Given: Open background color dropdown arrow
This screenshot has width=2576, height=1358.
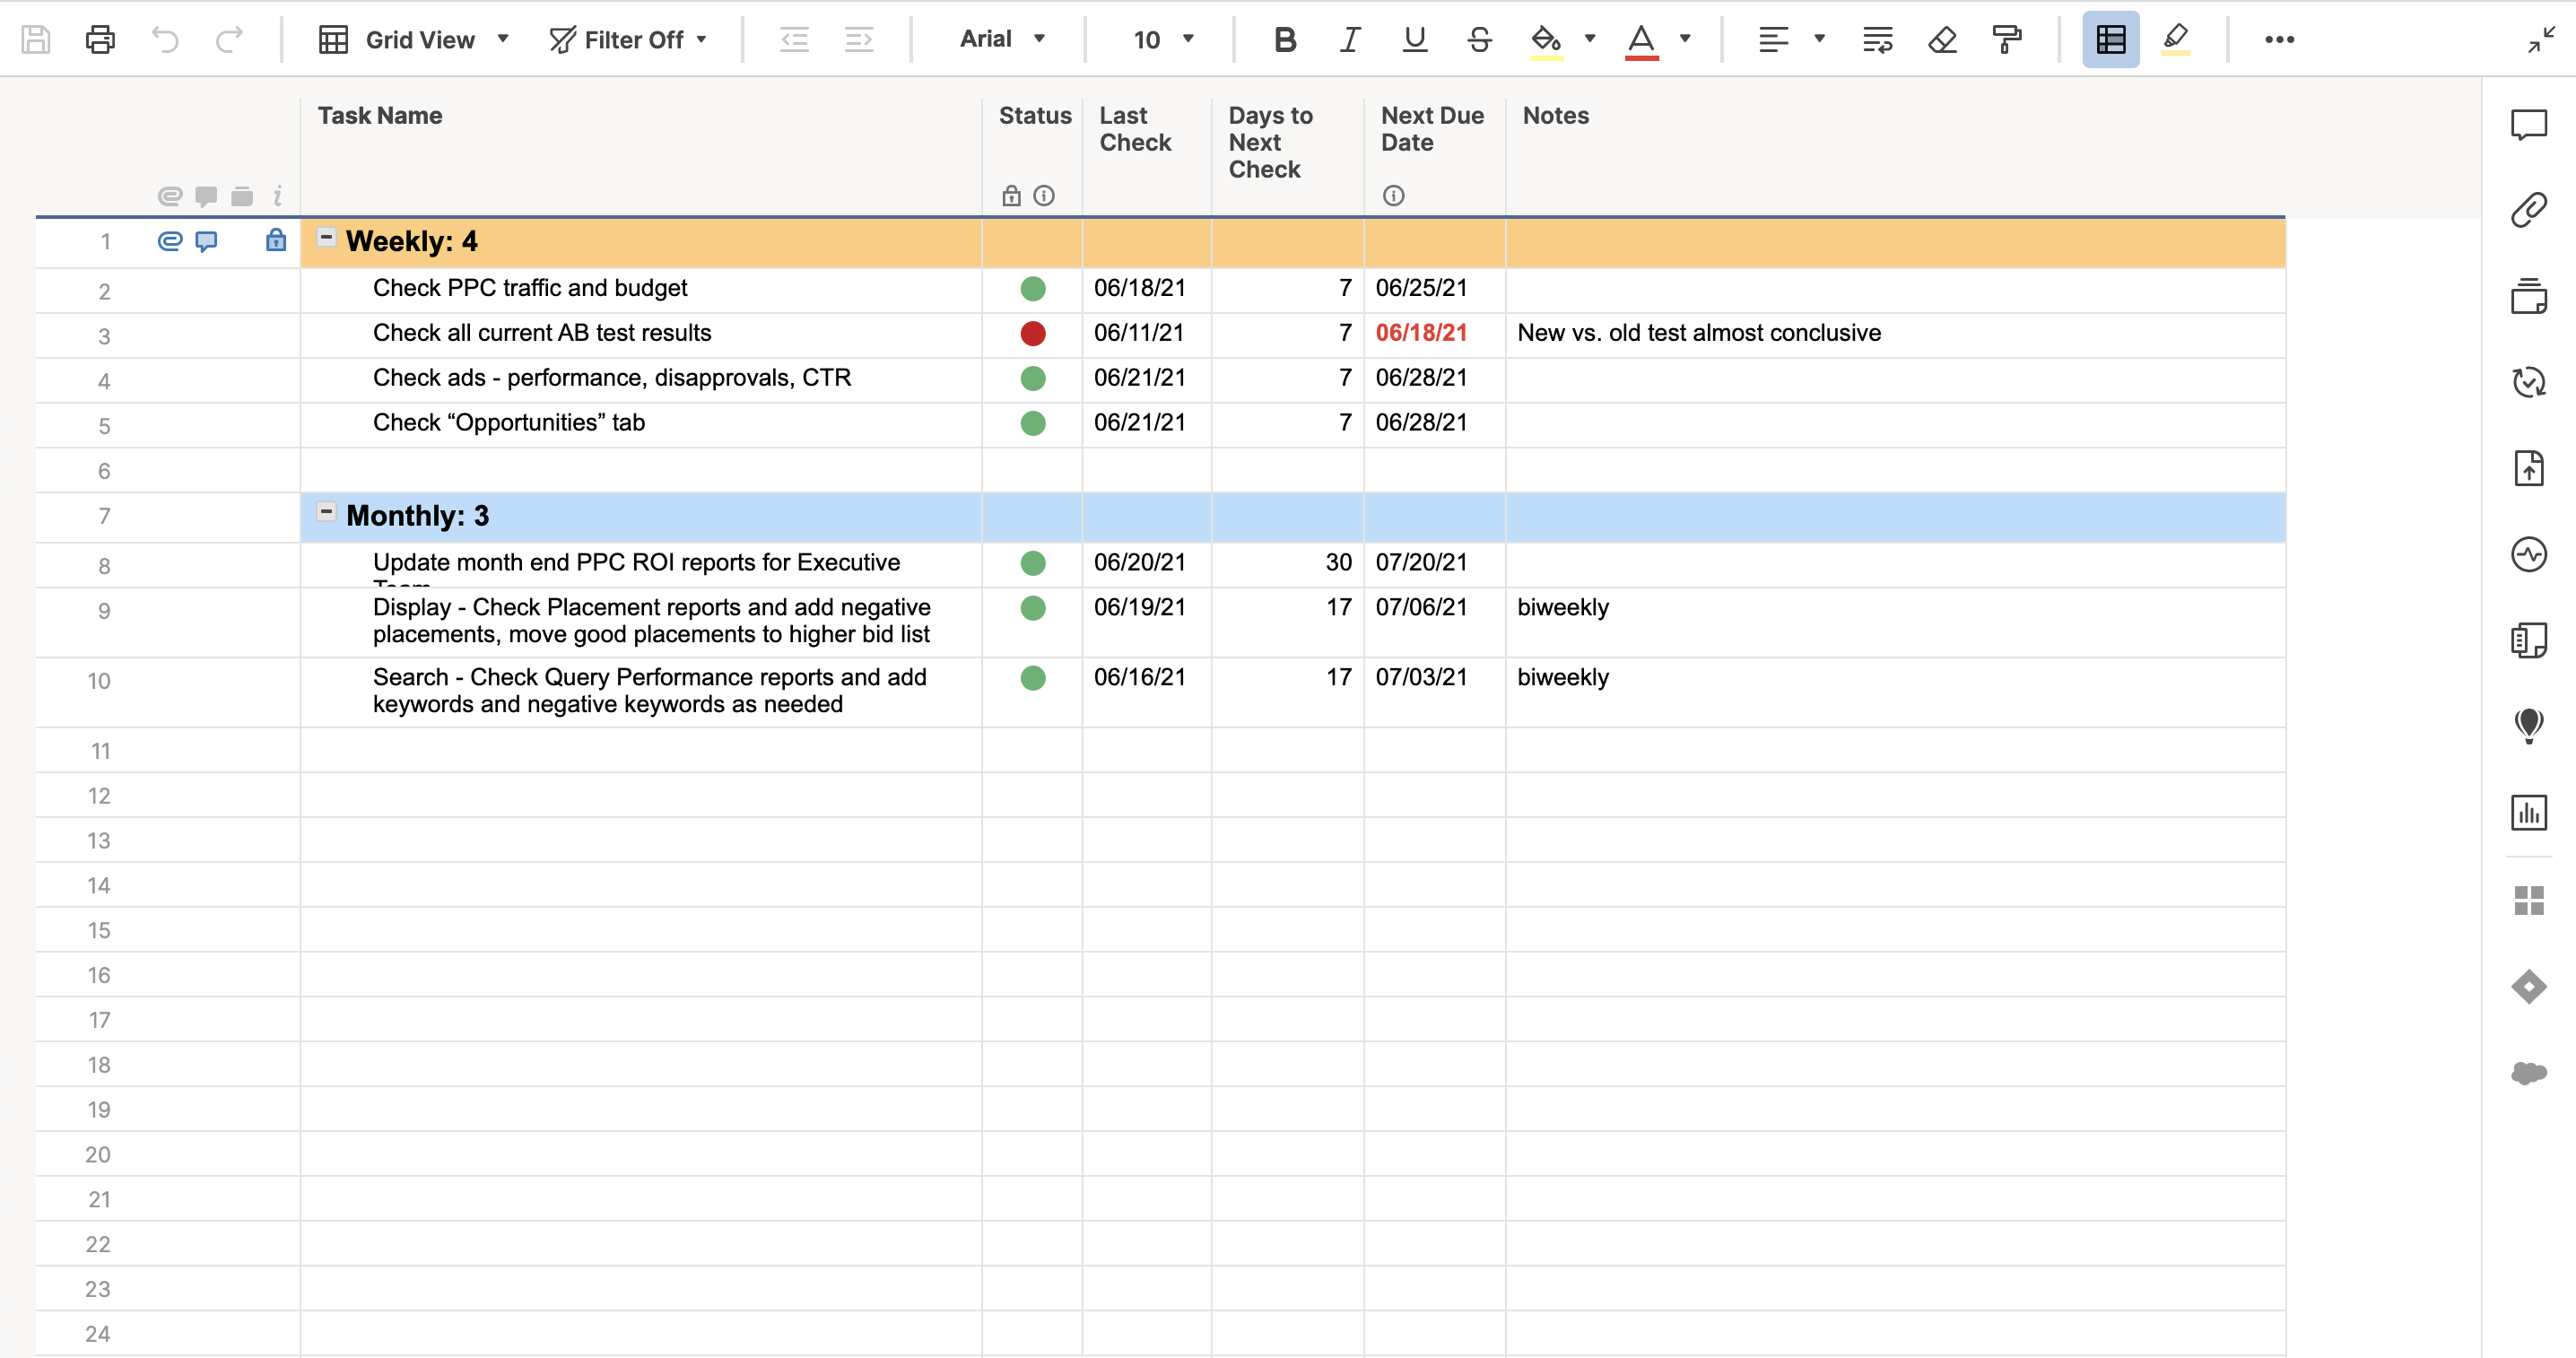Looking at the screenshot, I should 1590,39.
